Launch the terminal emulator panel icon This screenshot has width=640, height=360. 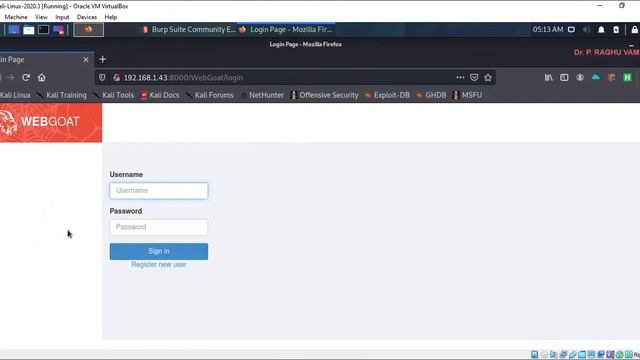click(43, 30)
